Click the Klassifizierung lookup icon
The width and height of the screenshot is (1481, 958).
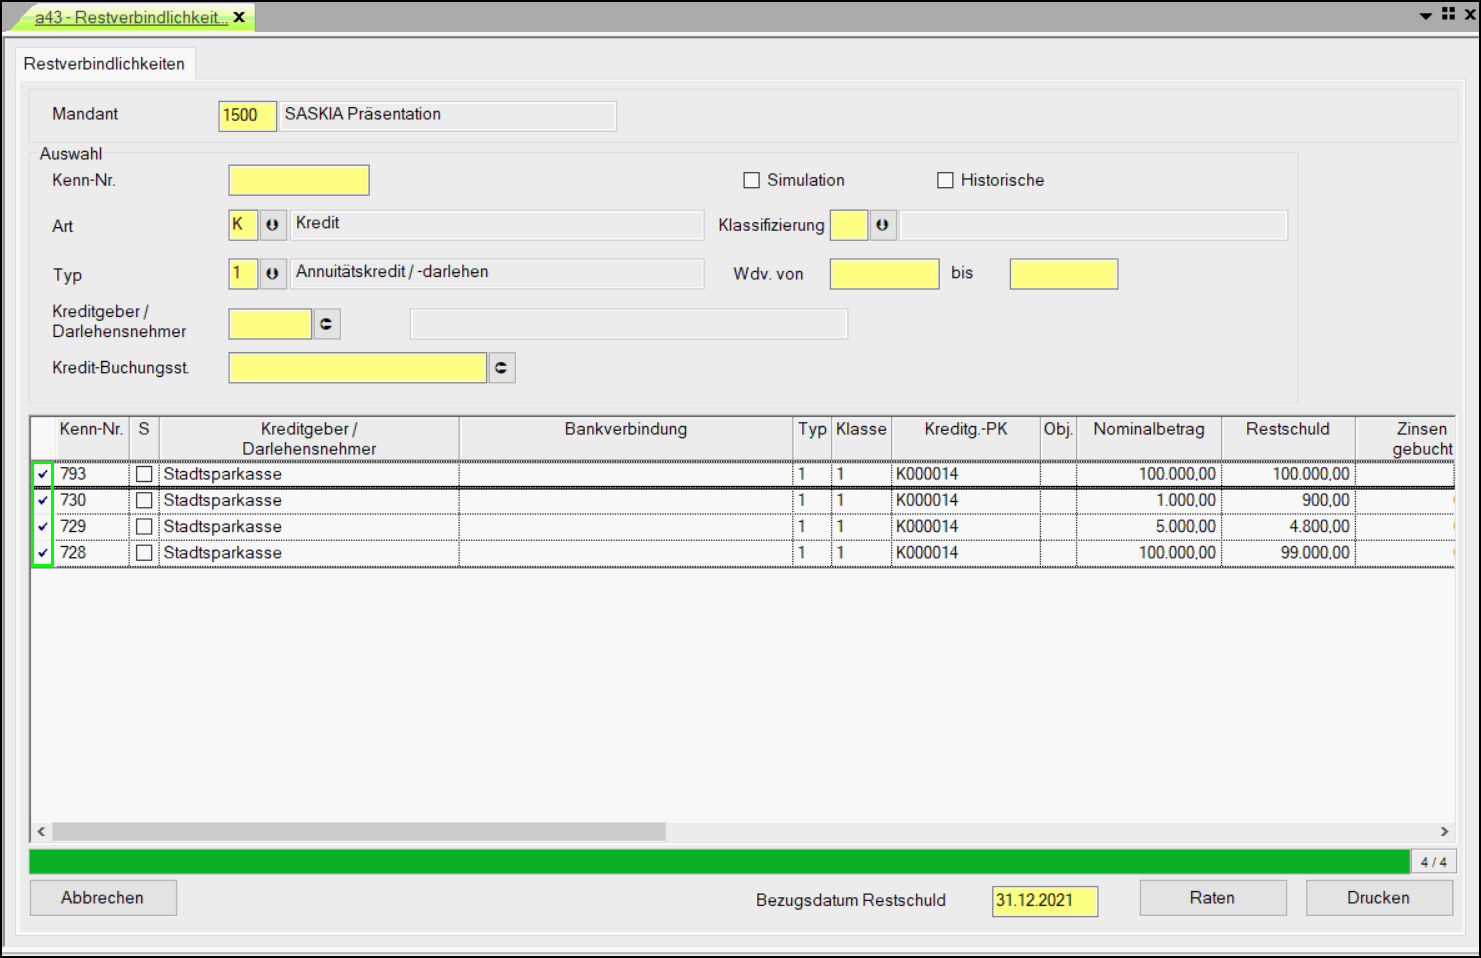coord(882,225)
